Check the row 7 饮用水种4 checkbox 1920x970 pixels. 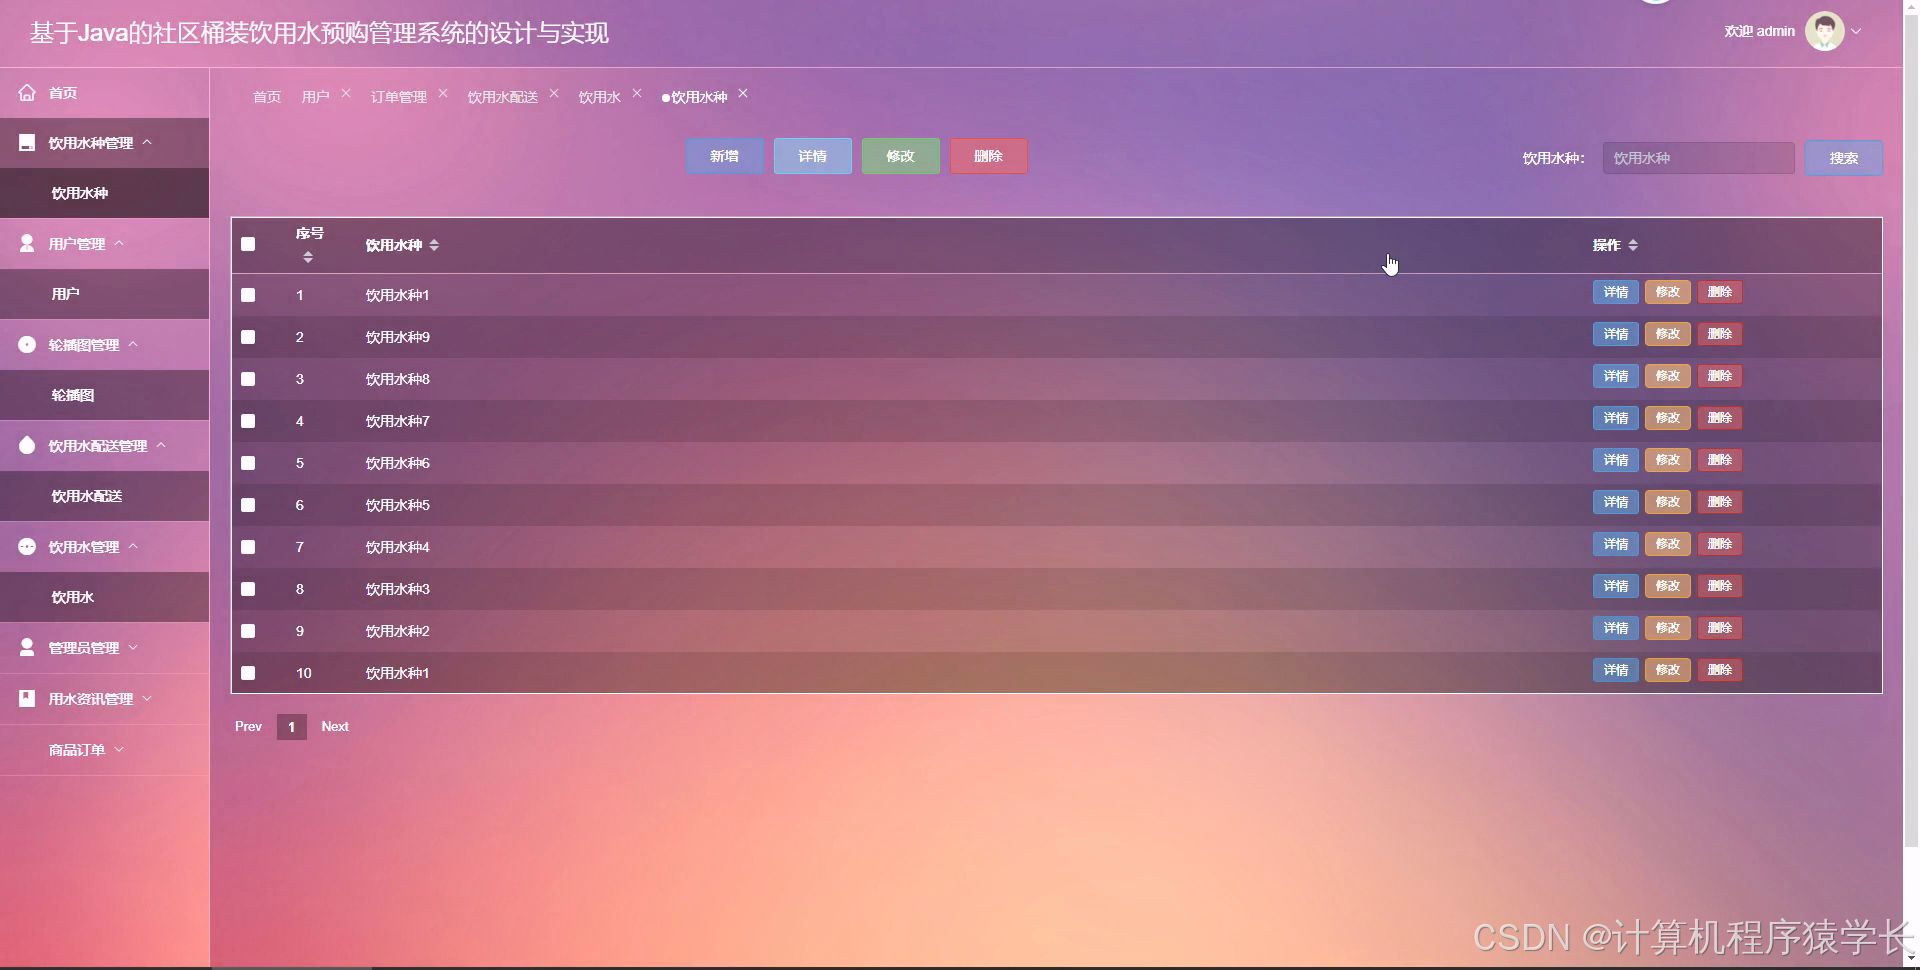(248, 547)
